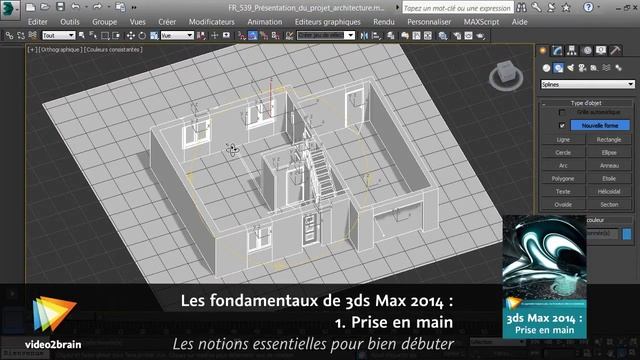Open the Select by Name icon
The width and height of the screenshot is (640, 360).
click(x=93, y=36)
